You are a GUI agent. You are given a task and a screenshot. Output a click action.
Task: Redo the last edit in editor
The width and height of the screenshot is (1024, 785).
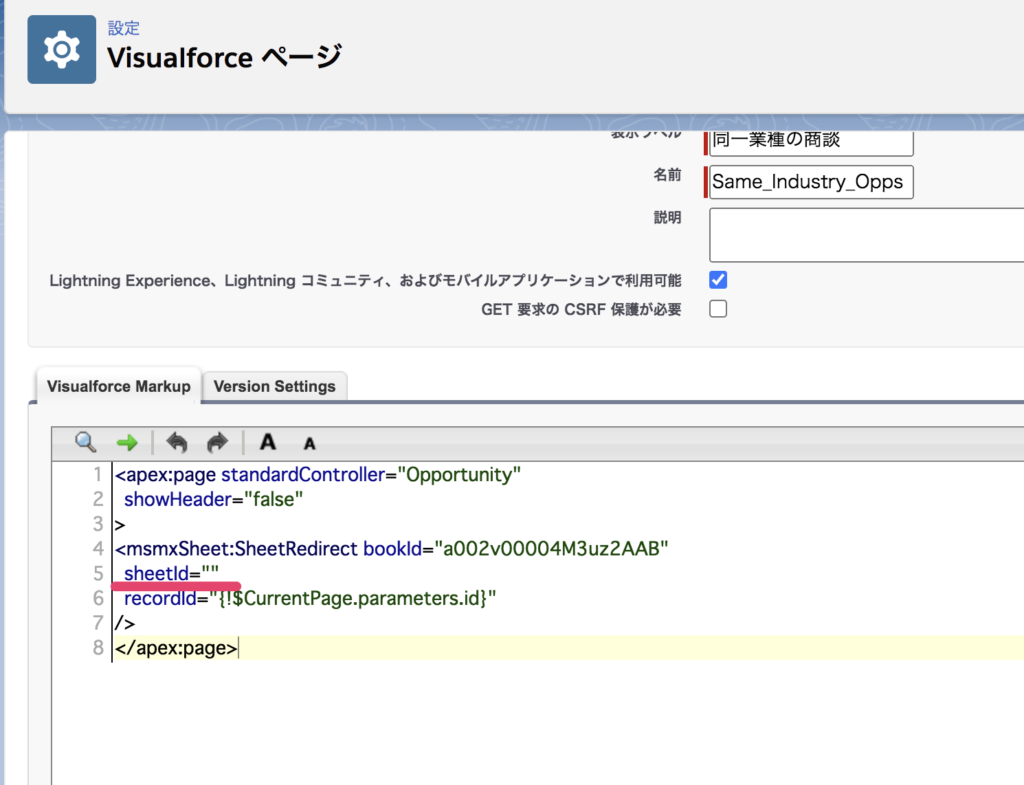pos(217,443)
